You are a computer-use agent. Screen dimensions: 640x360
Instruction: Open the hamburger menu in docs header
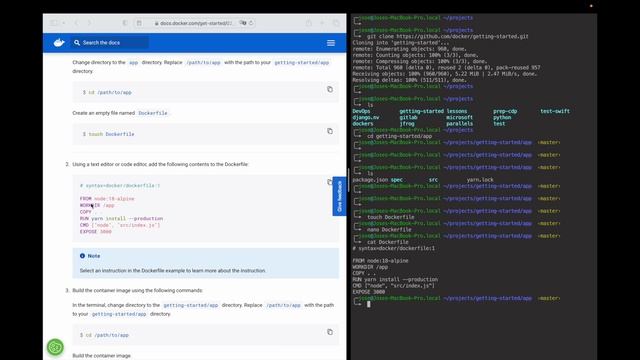tap(331, 43)
